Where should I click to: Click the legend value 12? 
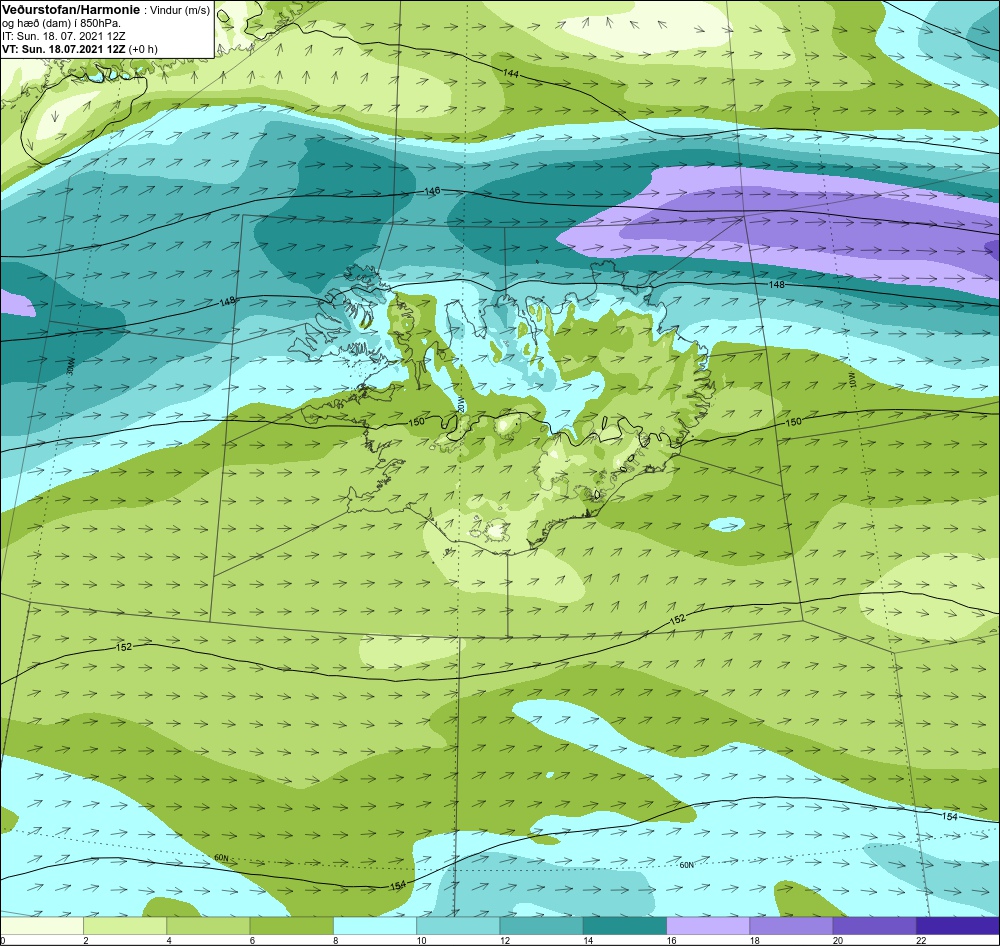click(504, 940)
